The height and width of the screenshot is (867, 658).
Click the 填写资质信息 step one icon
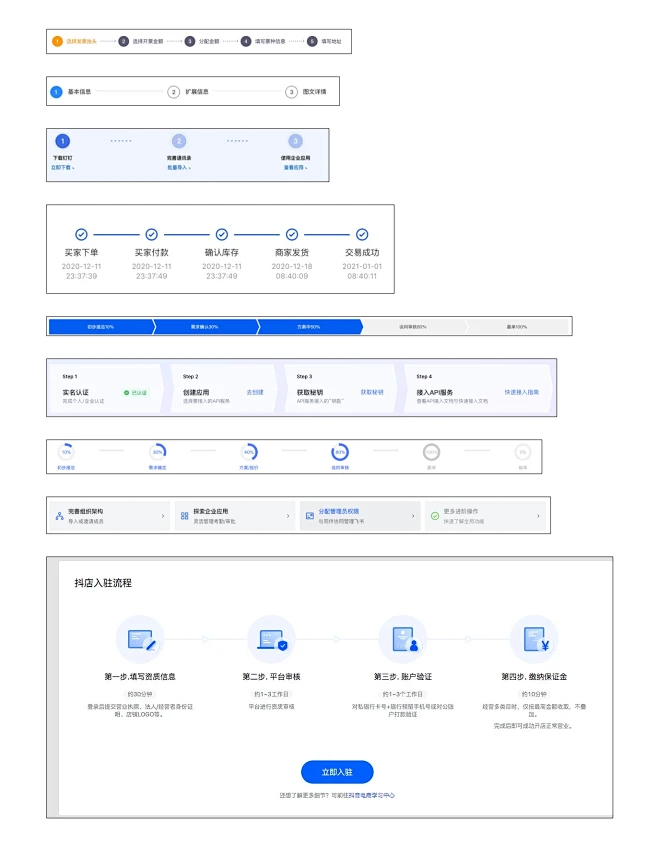[x=140, y=639]
